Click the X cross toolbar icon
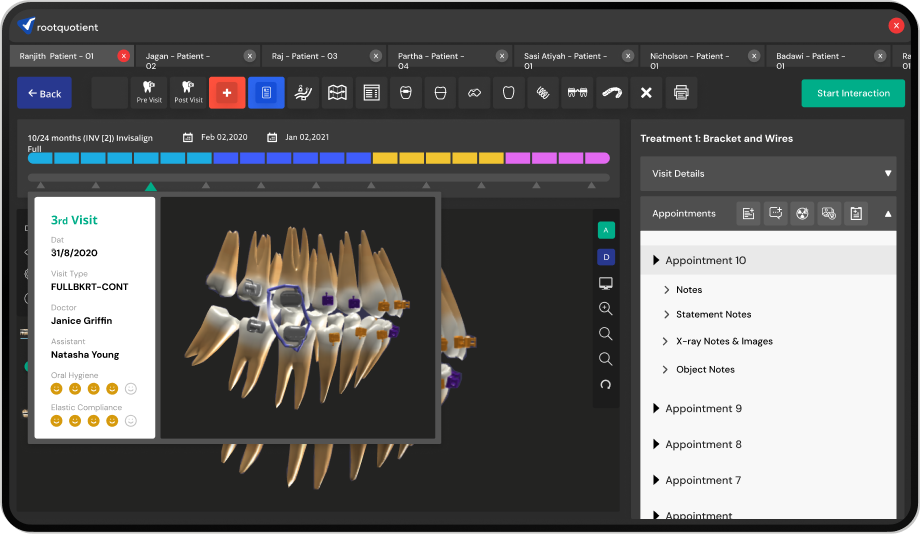The height and width of the screenshot is (534, 920). (646, 93)
